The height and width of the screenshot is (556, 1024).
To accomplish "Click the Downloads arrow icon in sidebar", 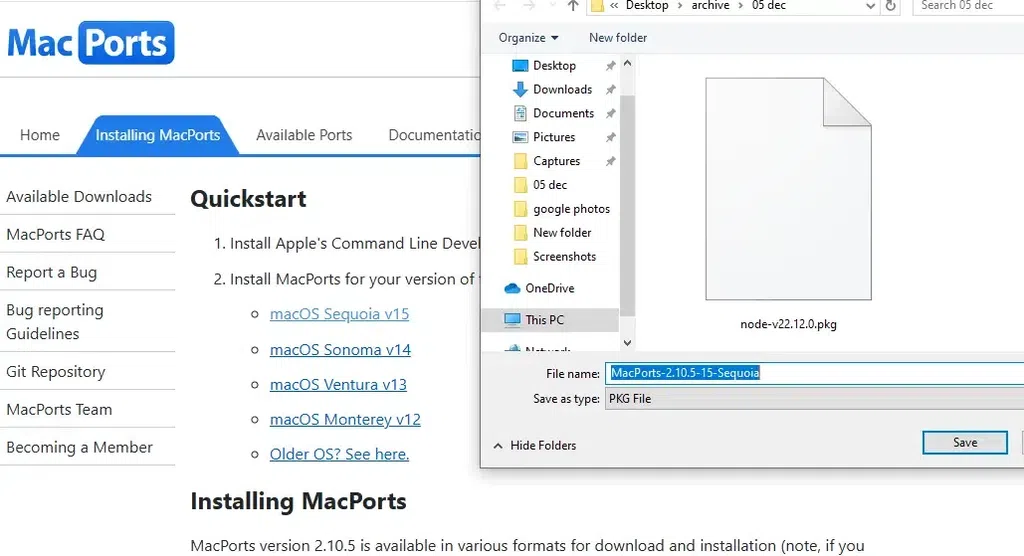I will (x=520, y=90).
